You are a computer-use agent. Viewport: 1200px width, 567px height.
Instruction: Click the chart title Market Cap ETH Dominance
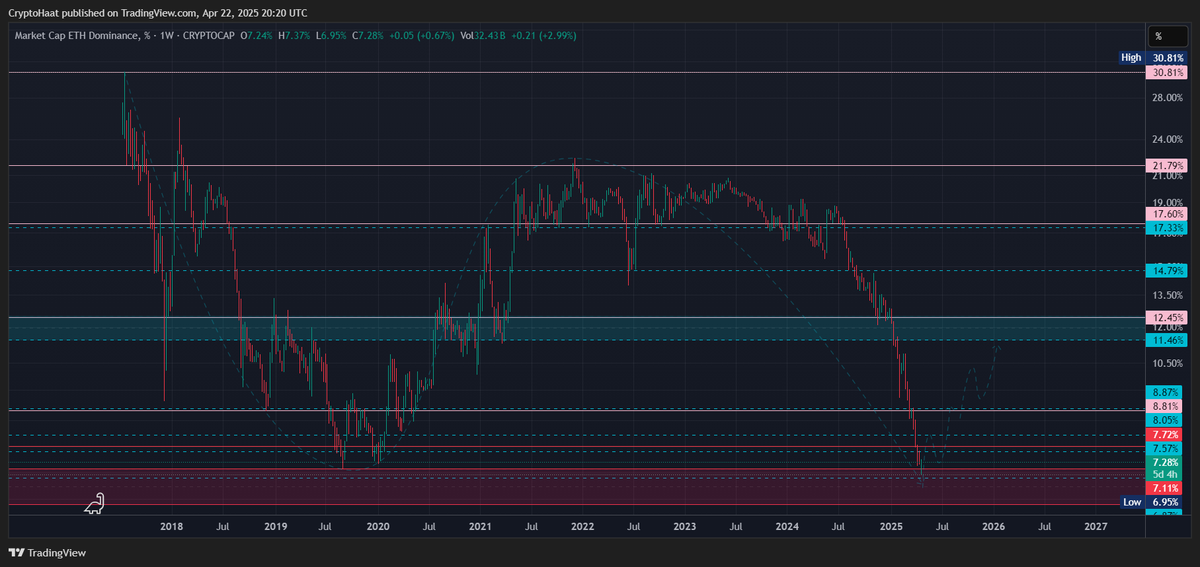77,36
